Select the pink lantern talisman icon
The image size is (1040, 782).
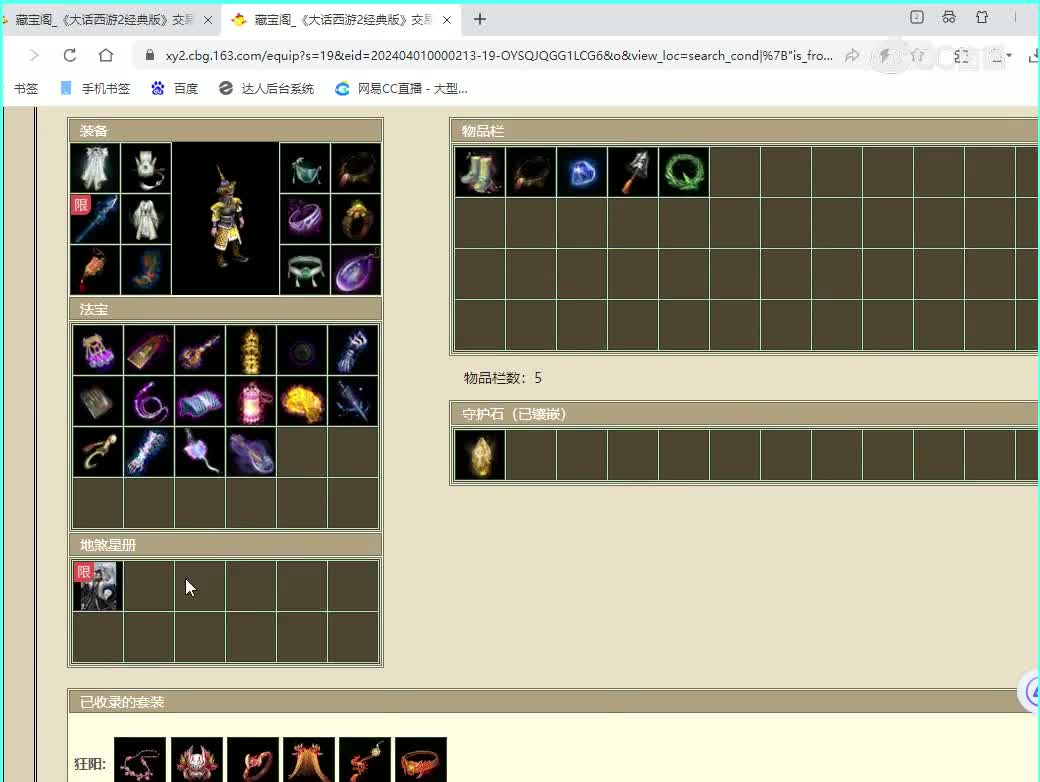pos(251,401)
